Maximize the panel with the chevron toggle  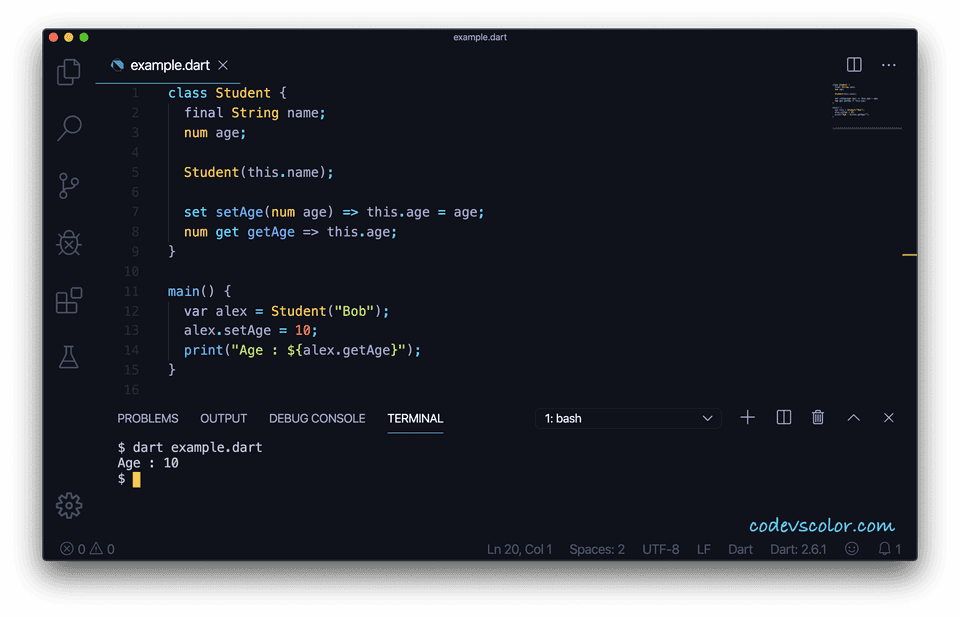pyautogui.click(x=853, y=418)
